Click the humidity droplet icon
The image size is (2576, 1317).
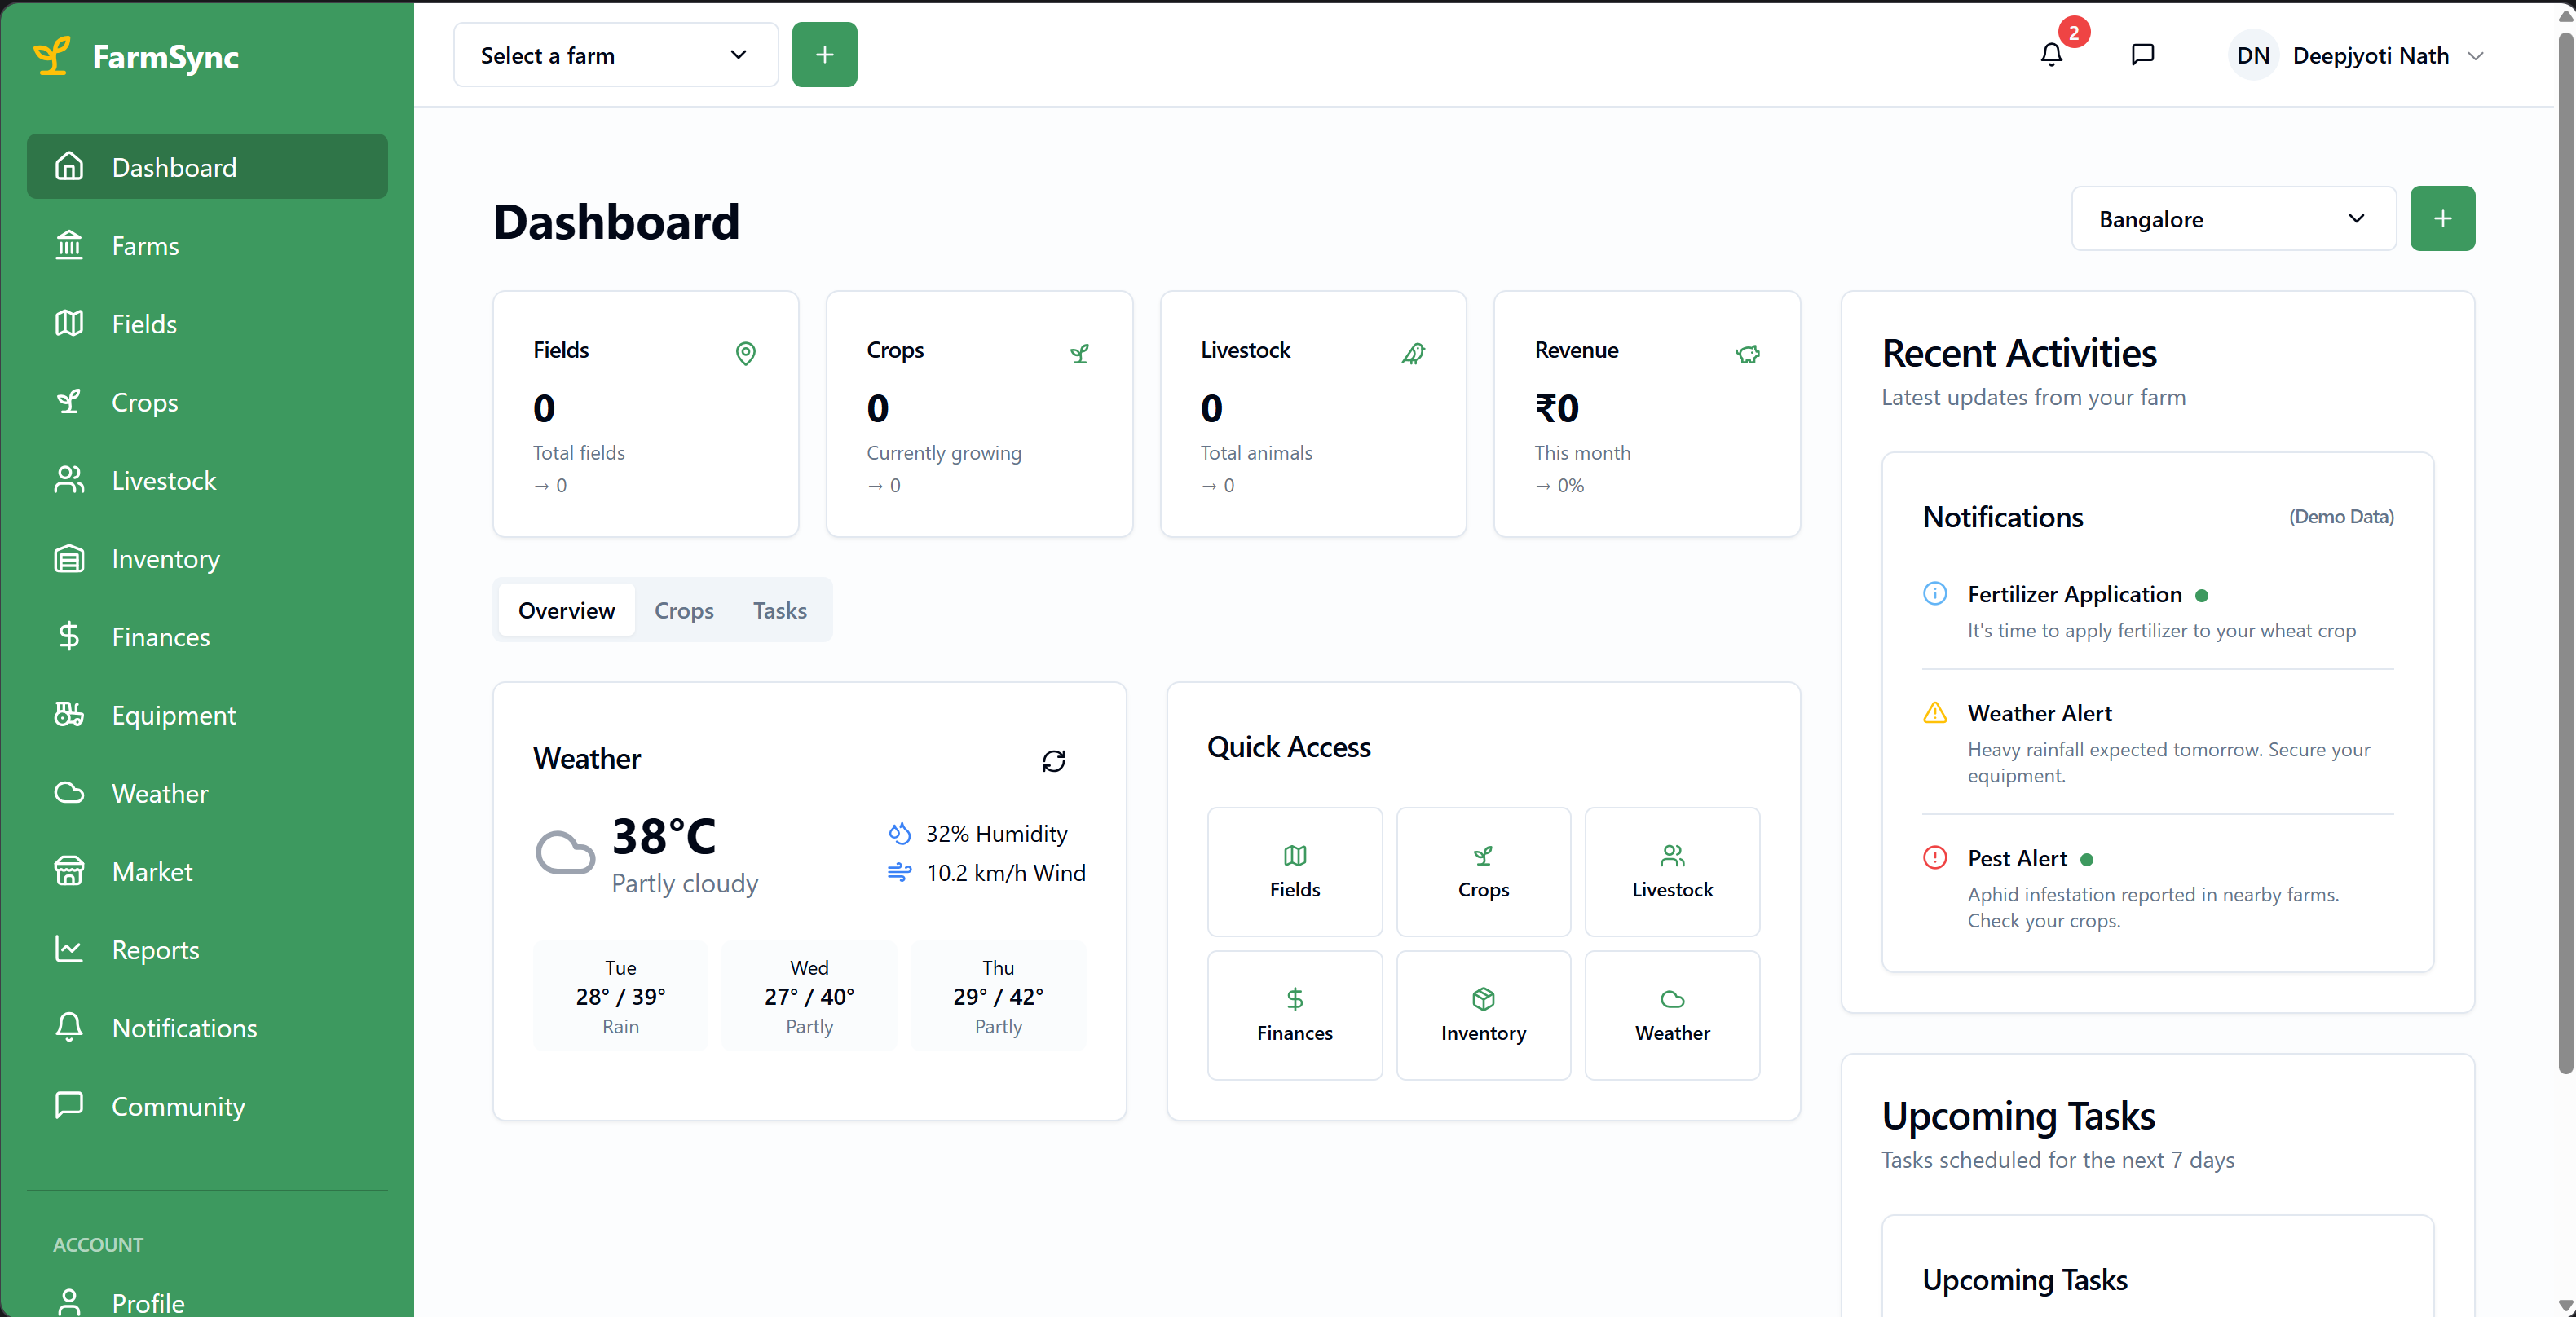click(899, 833)
